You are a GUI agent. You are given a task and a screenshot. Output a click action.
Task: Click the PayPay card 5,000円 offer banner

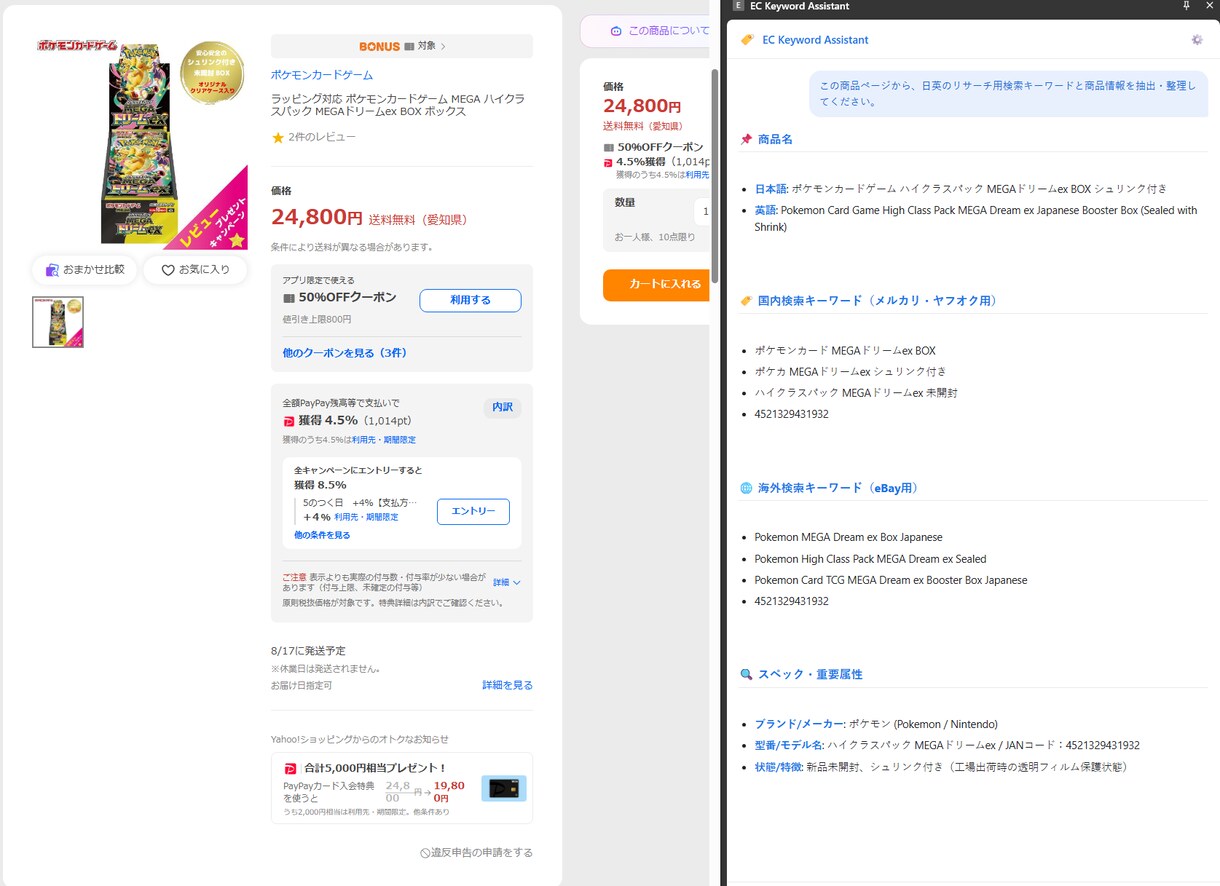coord(402,788)
